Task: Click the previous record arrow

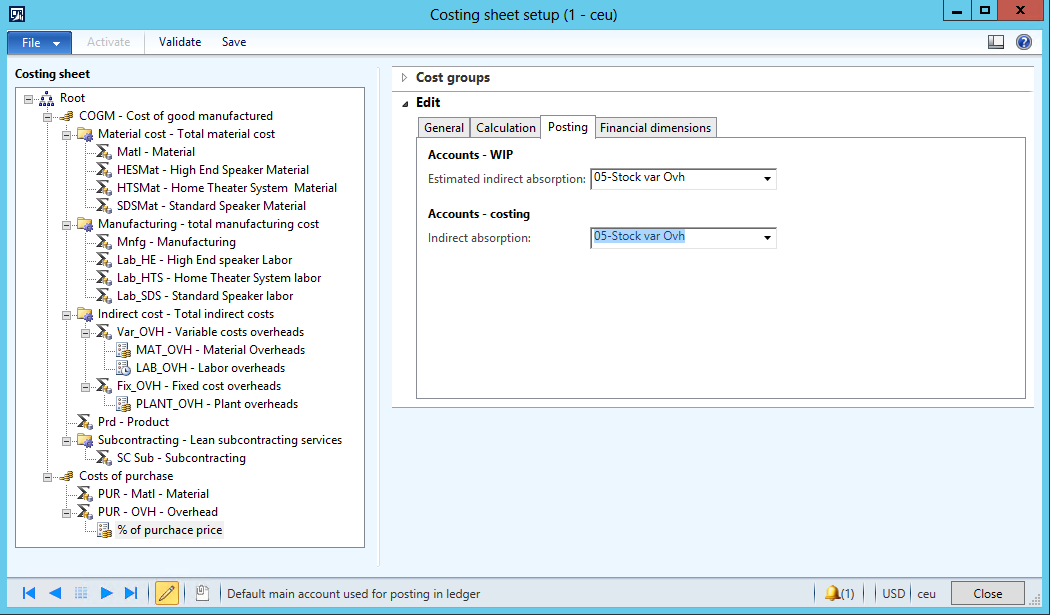Action: click(x=55, y=593)
